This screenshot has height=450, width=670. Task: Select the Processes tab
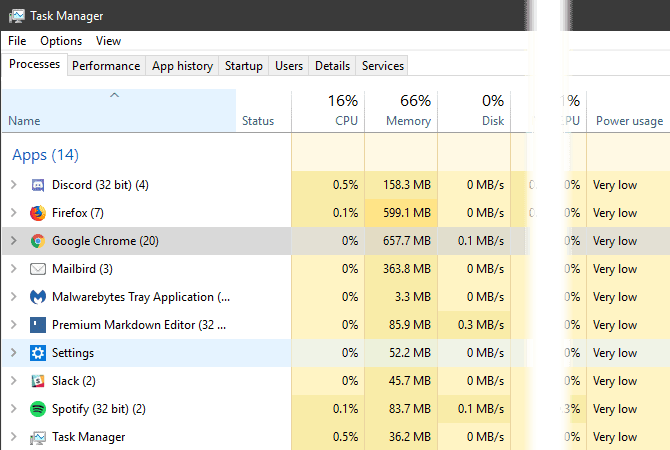tap(35, 64)
